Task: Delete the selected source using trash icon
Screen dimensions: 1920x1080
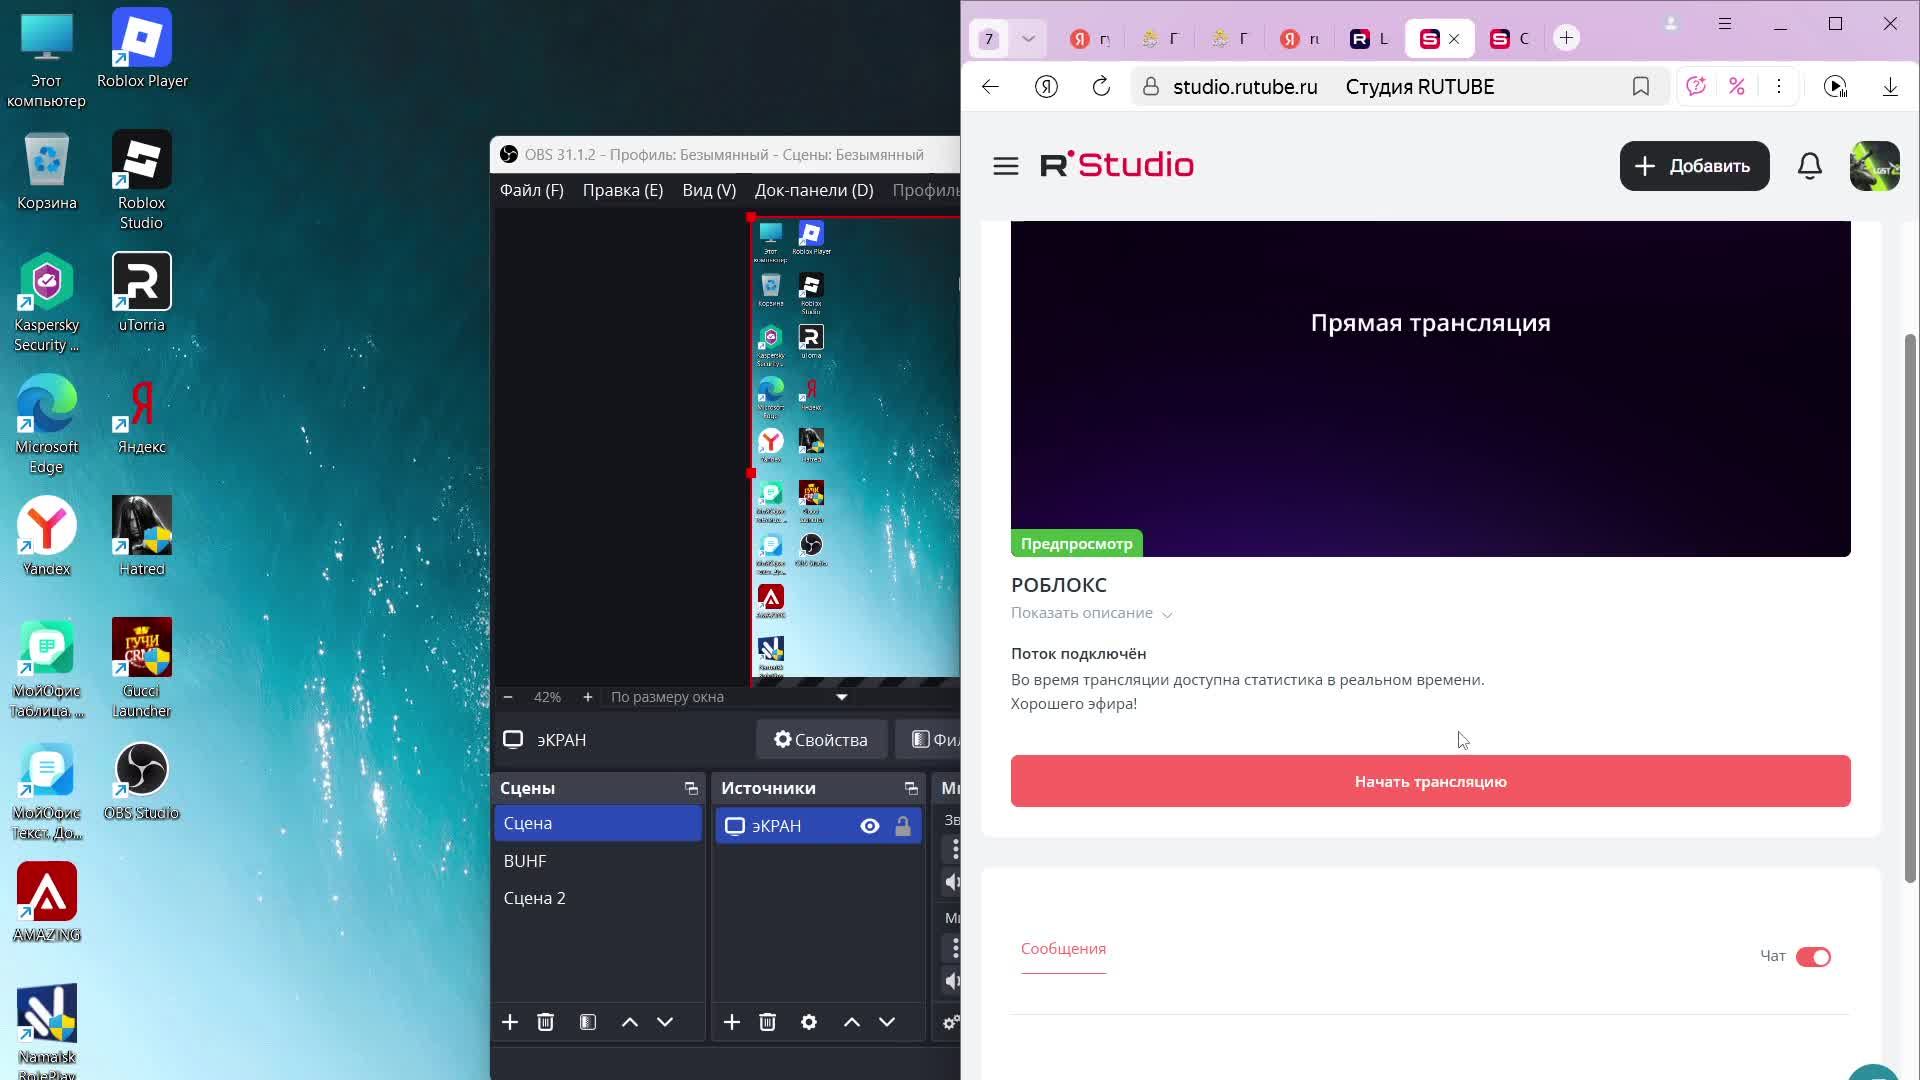Action: (767, 1022)
